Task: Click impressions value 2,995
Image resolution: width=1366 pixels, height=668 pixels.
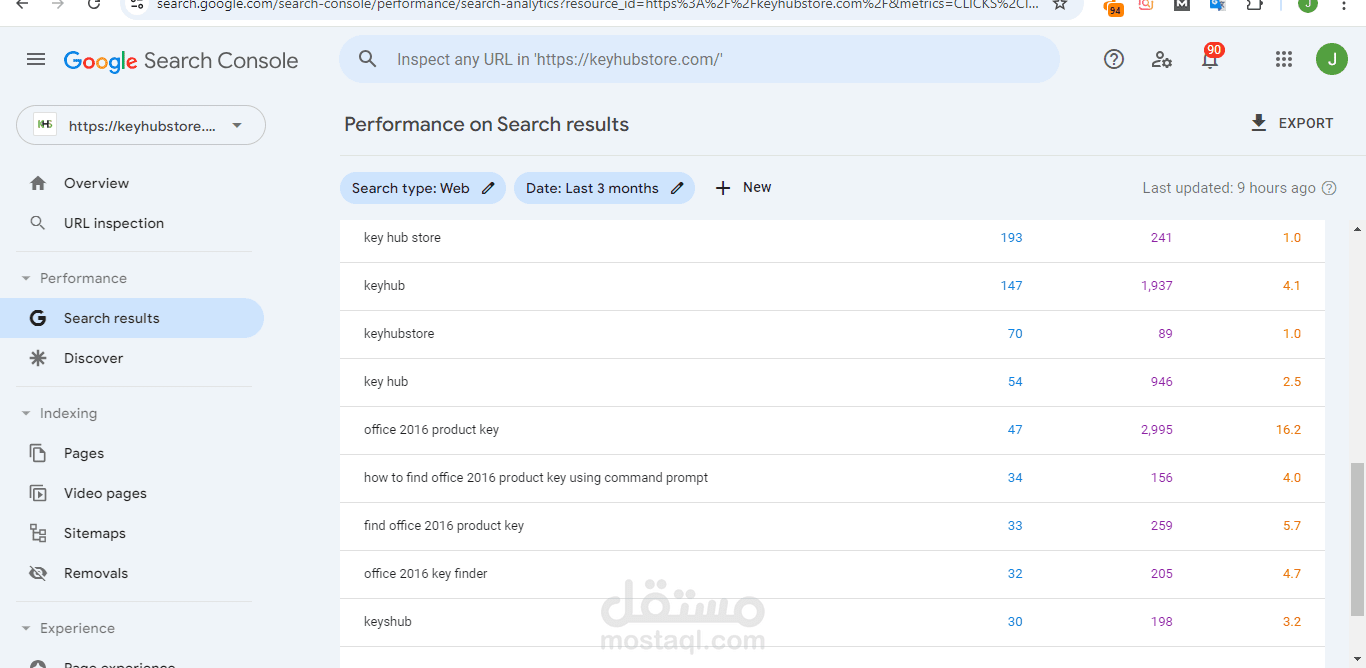Action: click(x=1157, y=430)
